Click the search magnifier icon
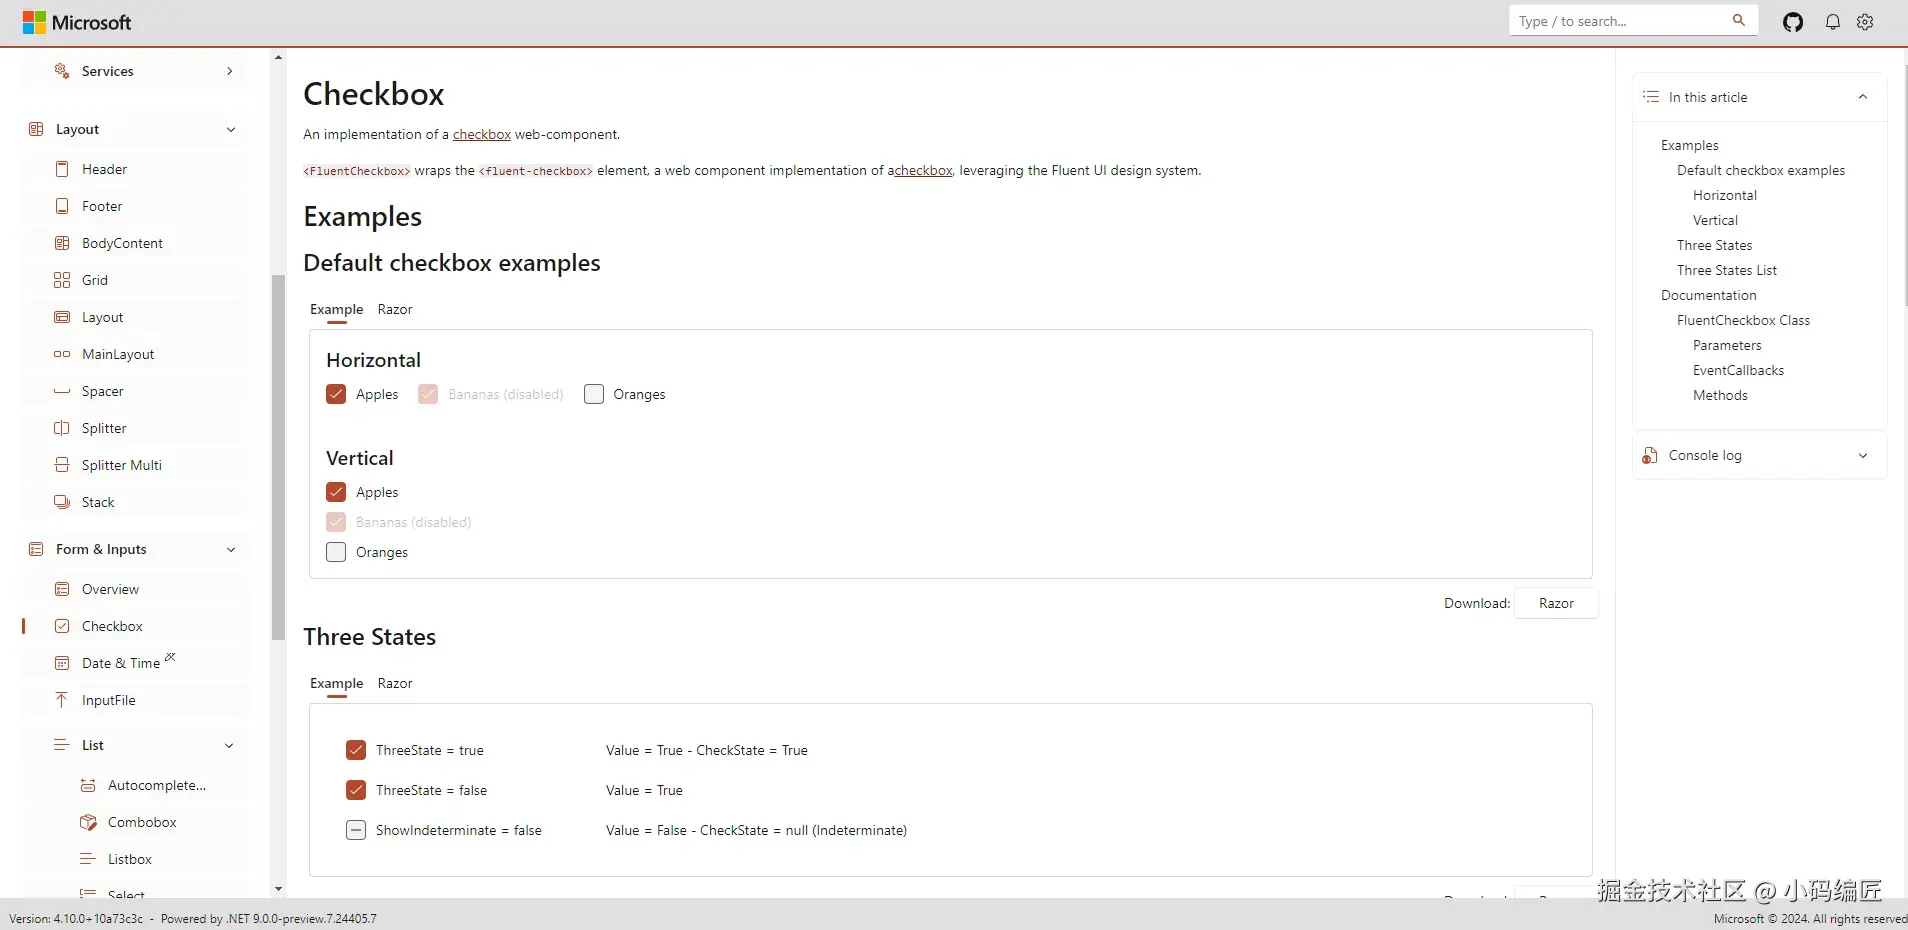The image size is (1908, 930). 1739,20
